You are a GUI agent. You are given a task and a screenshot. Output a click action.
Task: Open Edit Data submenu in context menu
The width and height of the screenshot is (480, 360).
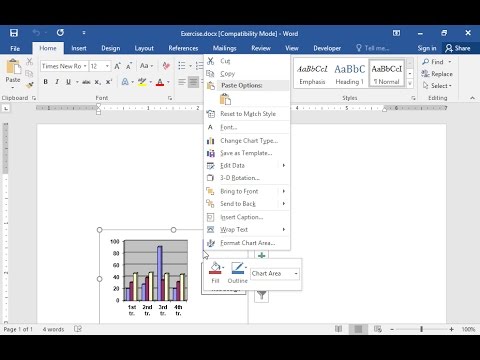[247, 165]
